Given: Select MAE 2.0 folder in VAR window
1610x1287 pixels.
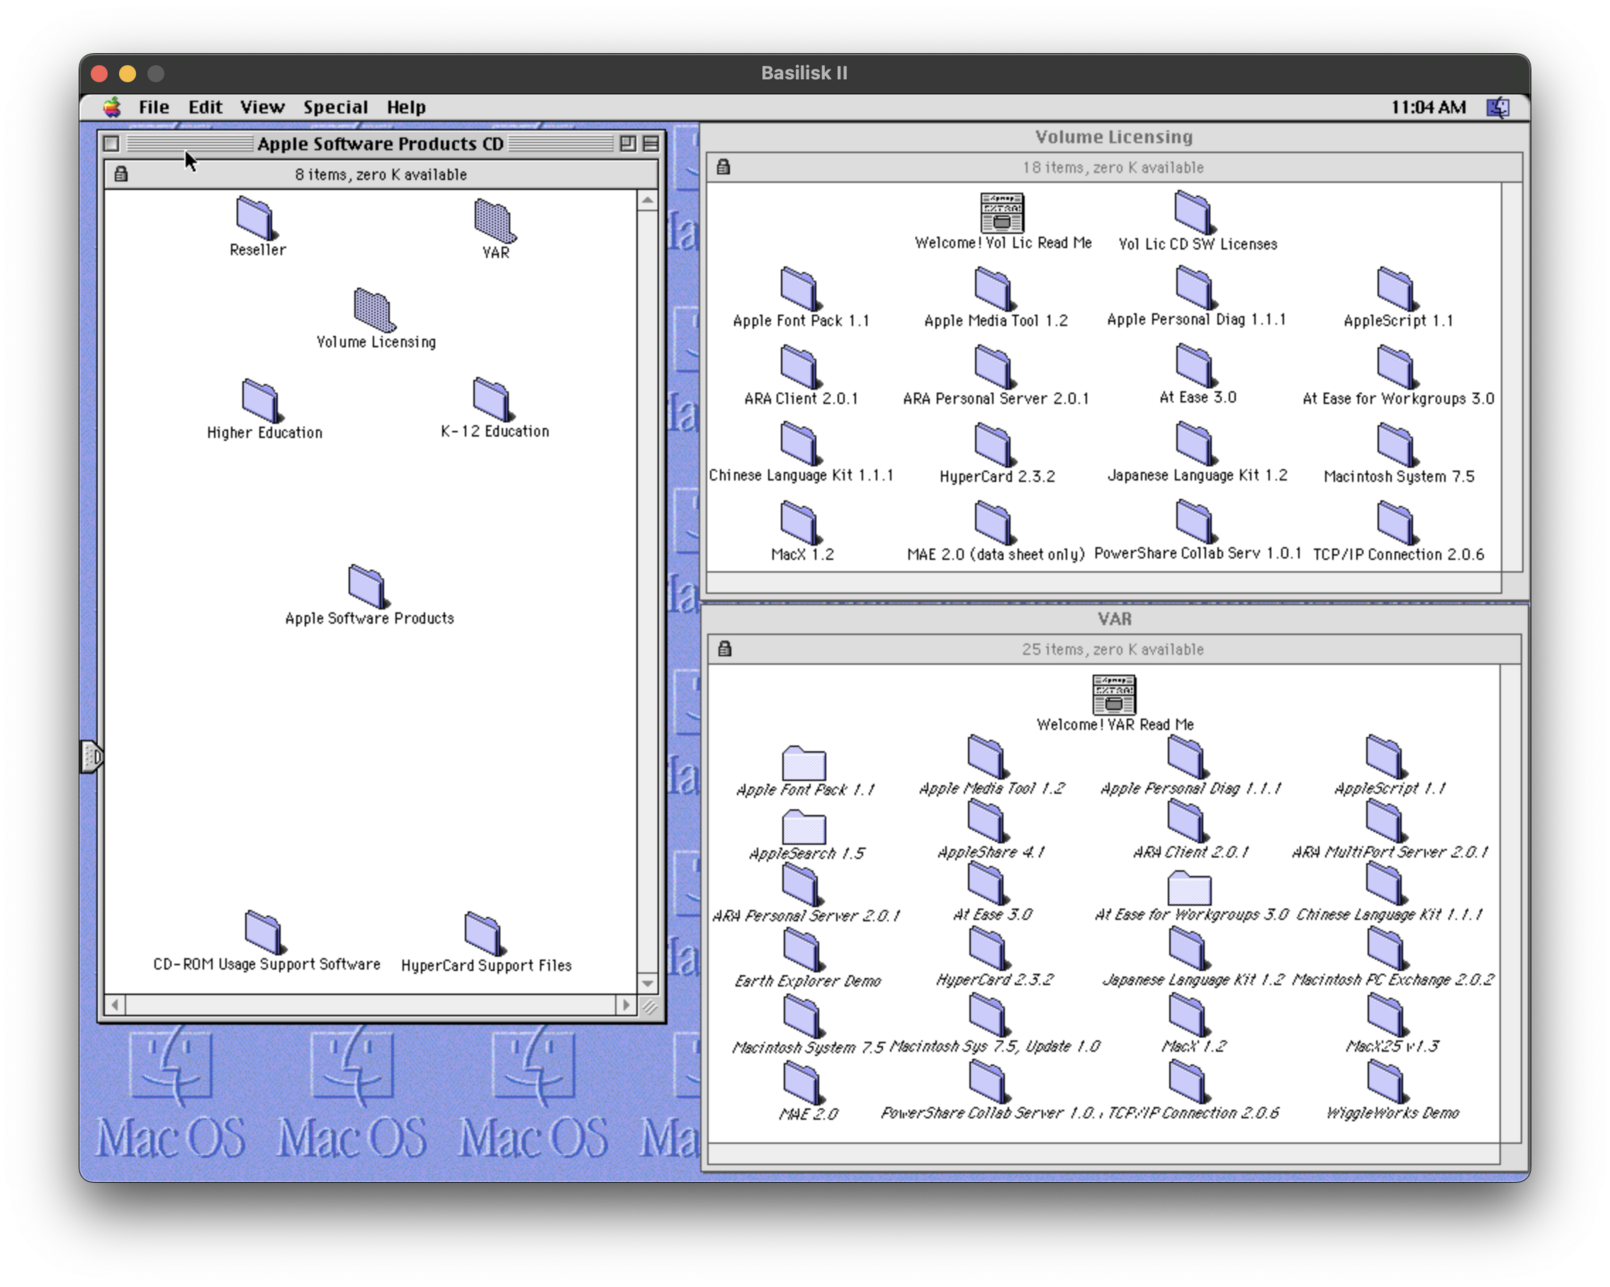Looking at the screenshot, I should (x=803, y=1084).
